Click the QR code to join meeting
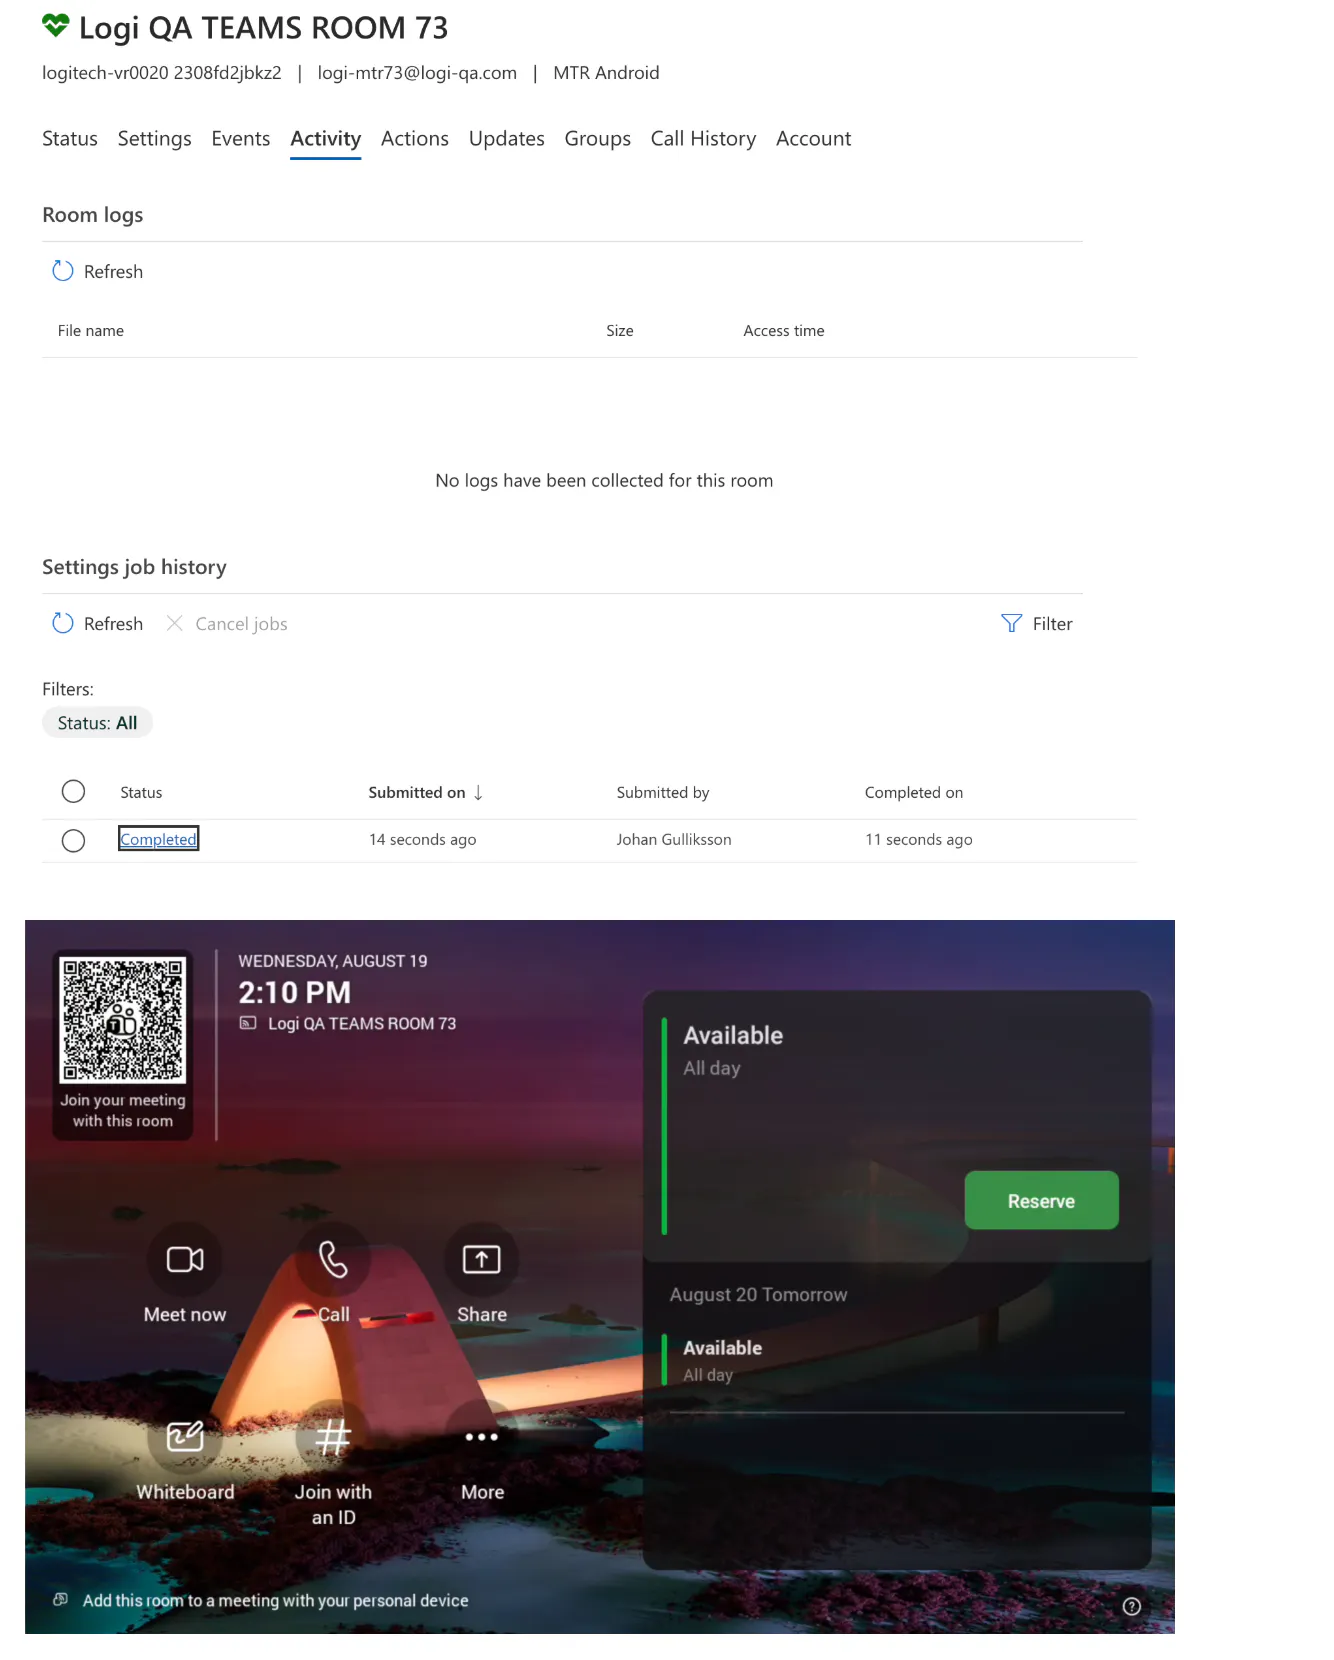 click(x=123, y=1020)
